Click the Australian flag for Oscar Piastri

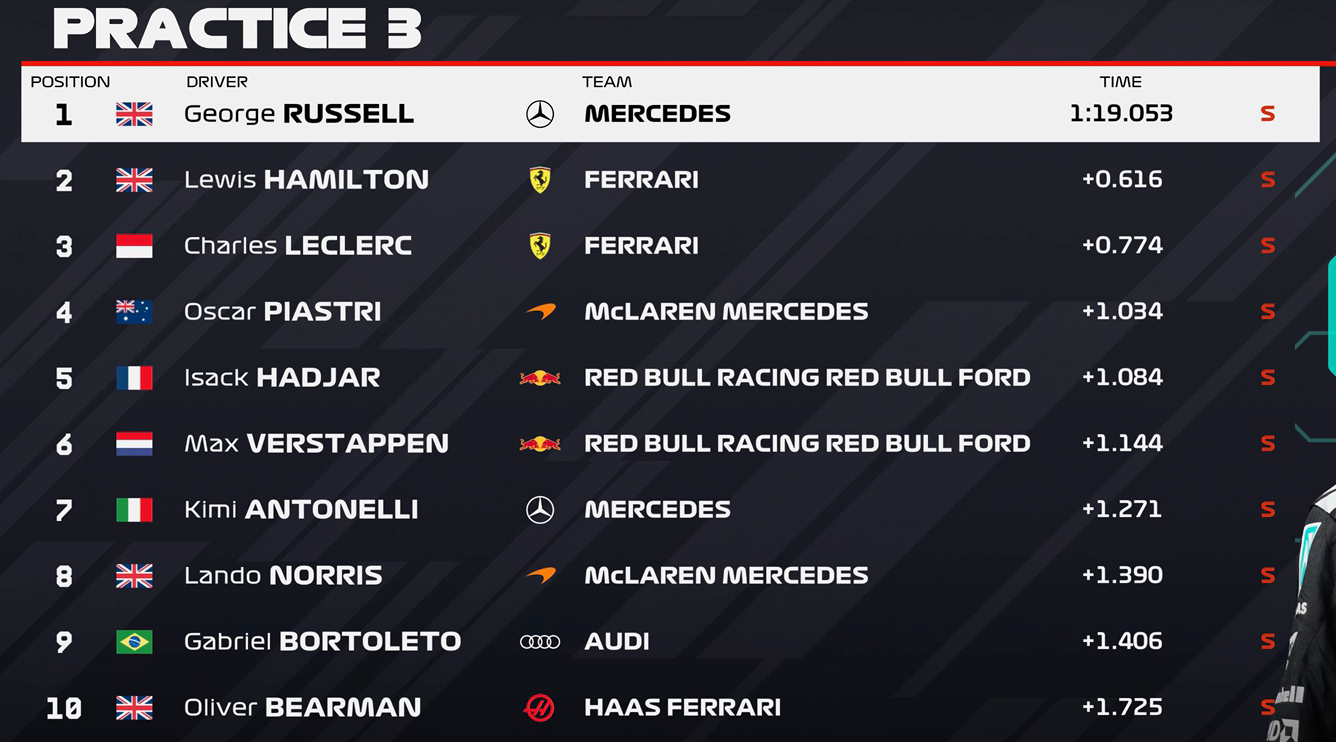tap(134, 312)
